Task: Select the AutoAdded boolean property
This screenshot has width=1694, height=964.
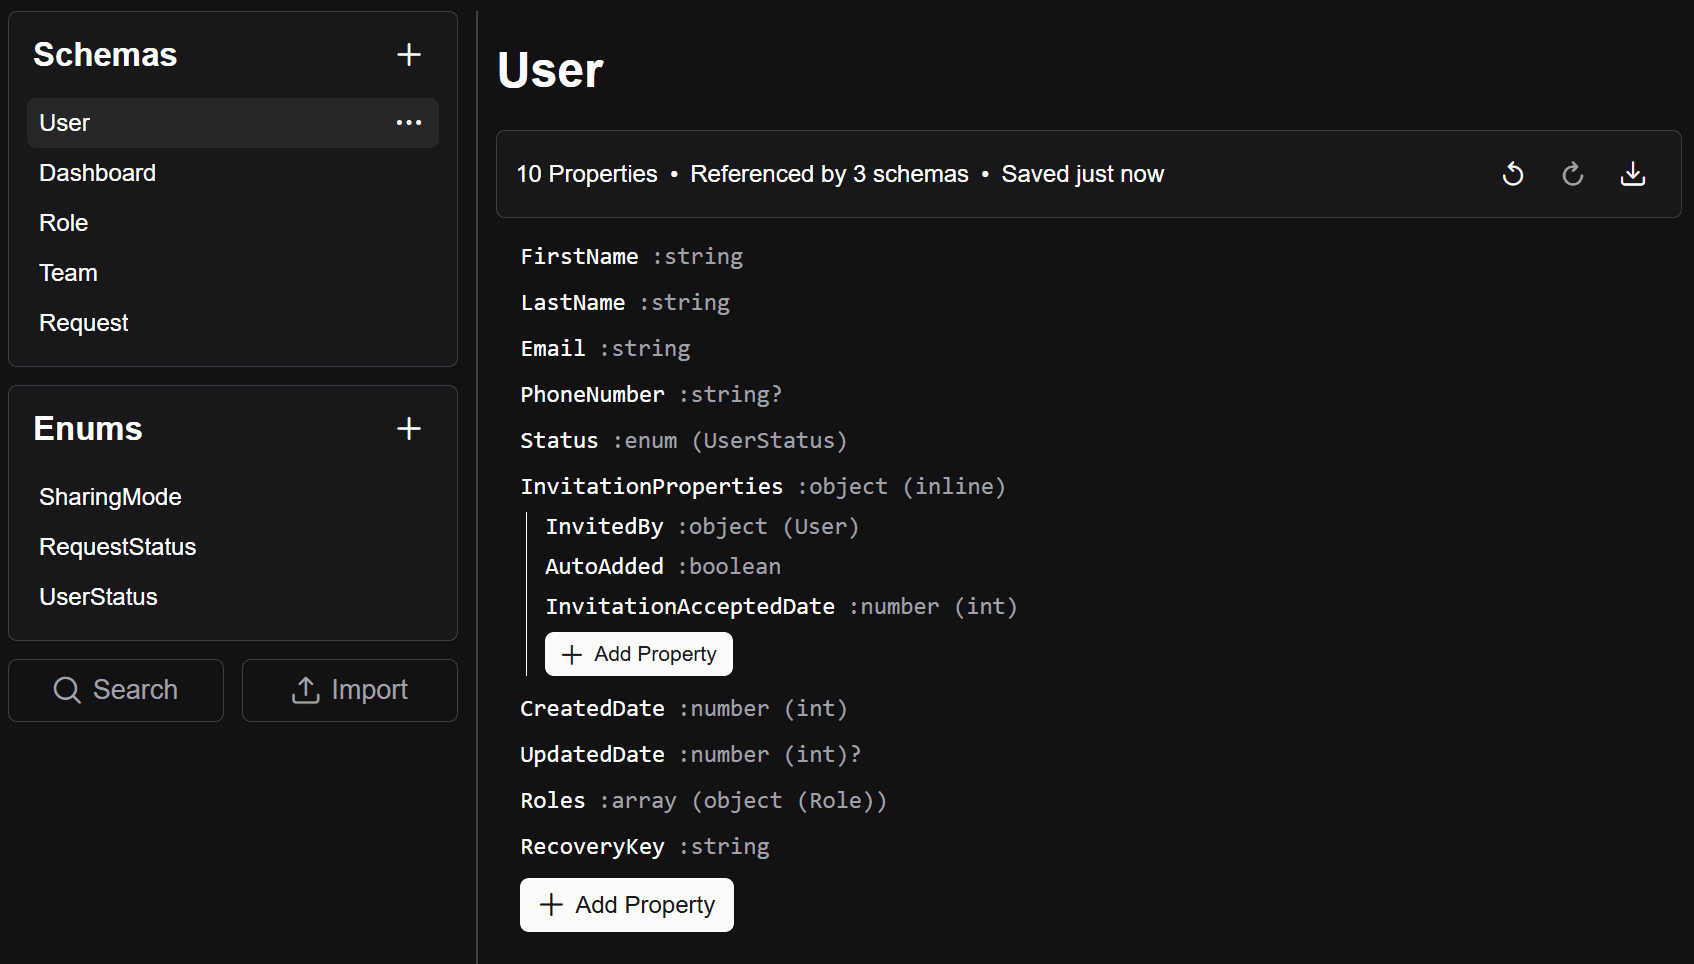Action: click(663, 567)
